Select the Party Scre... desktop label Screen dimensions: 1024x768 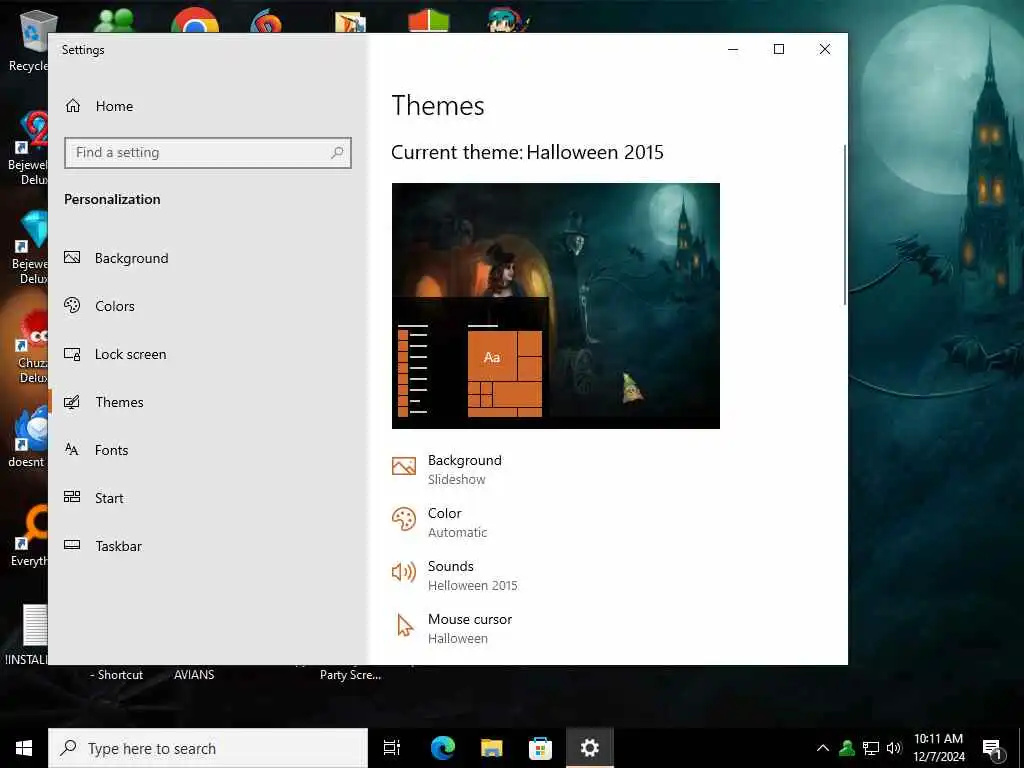(x=350, y=675)
